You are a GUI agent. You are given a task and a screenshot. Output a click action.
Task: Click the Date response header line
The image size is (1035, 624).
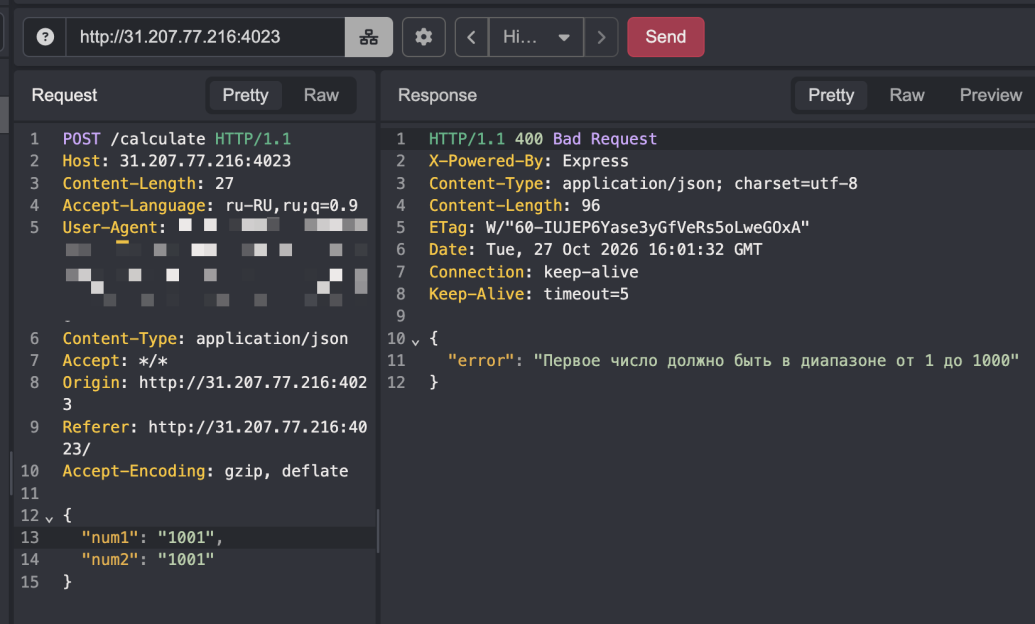595,250
